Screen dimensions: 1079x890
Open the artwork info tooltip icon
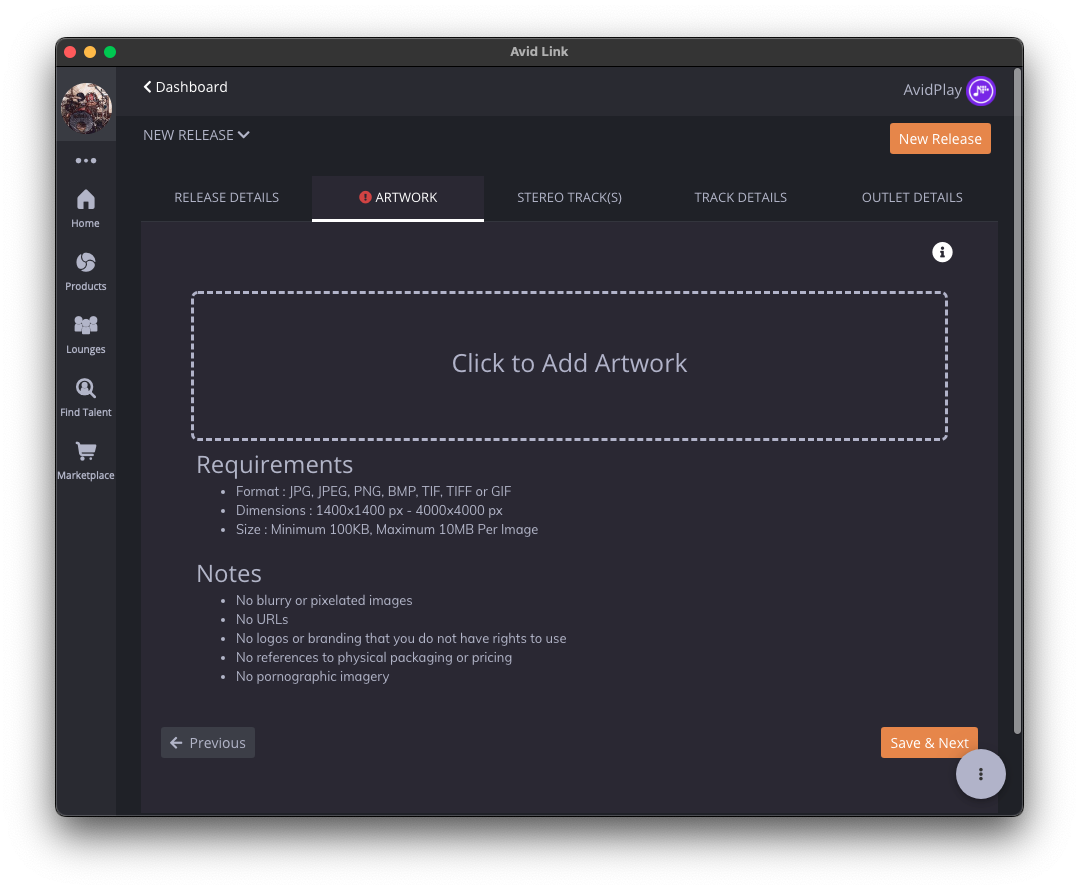pyautogui.click(x=941, y=252)
